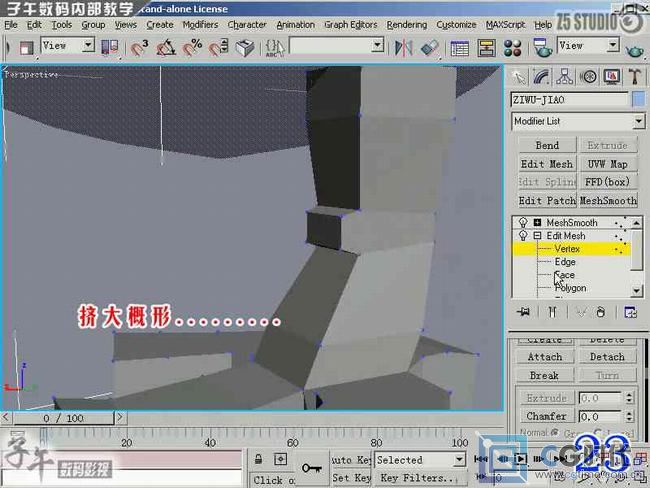Toggle the selection lock padlock

pyautogui.click(x=259, y=459)
